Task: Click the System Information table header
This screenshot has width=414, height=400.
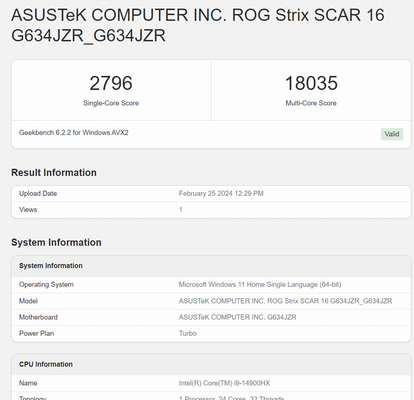Action: [x=51, y=266]
